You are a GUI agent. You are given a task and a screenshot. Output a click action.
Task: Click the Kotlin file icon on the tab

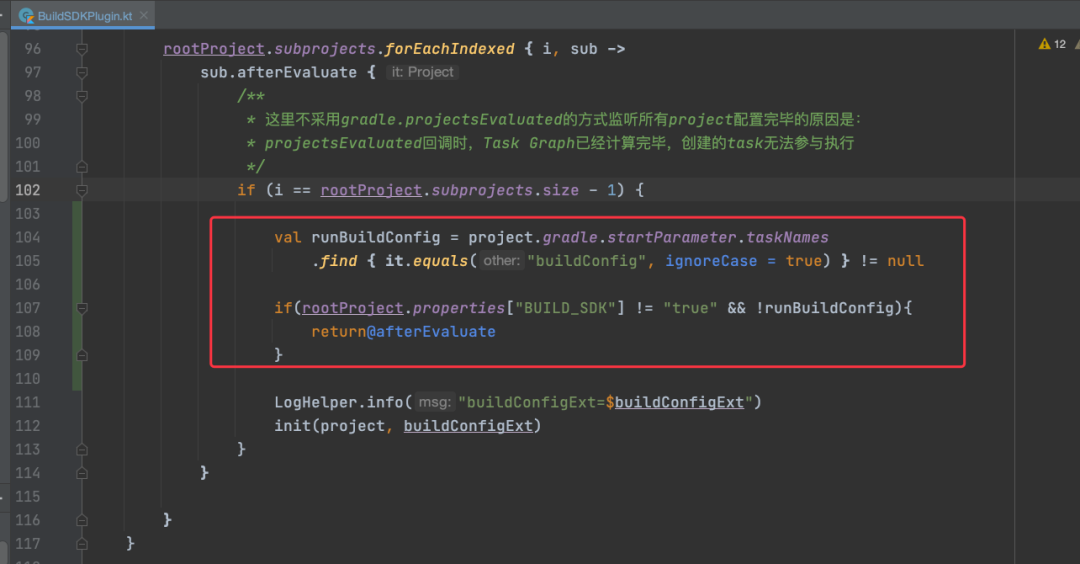pos(26,15)
